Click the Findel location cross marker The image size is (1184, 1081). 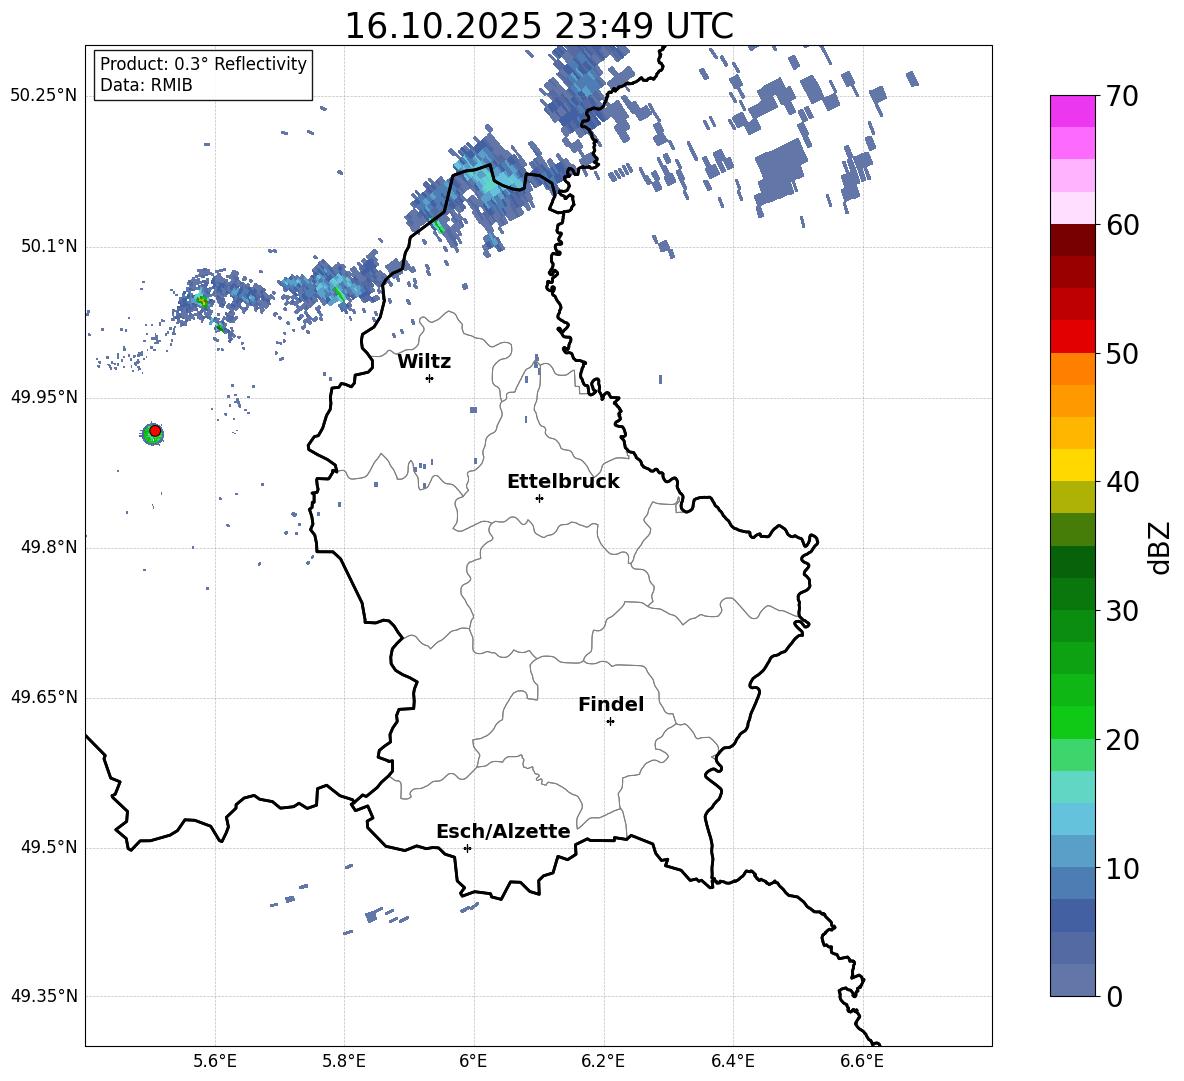tap(610, 722)
